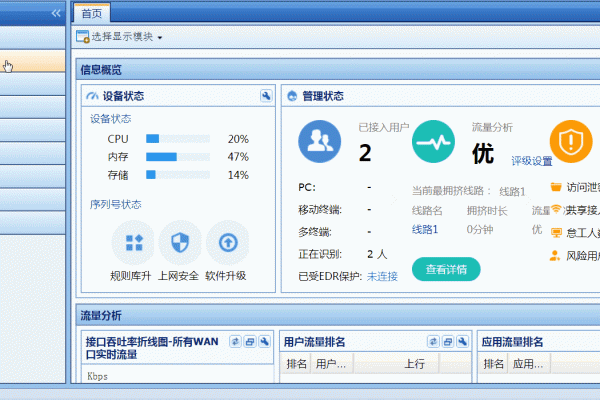Click the 已接入用户 blue users icon

pos(320,142)
